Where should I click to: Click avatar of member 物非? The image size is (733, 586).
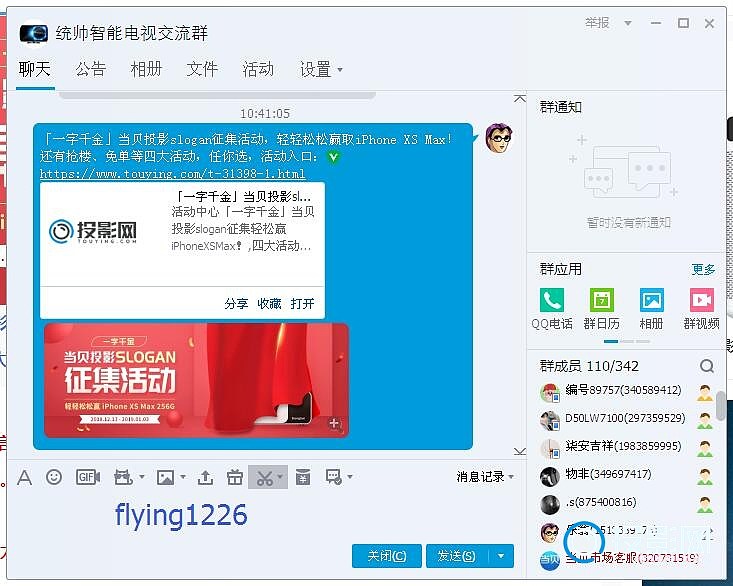[550, 477]
